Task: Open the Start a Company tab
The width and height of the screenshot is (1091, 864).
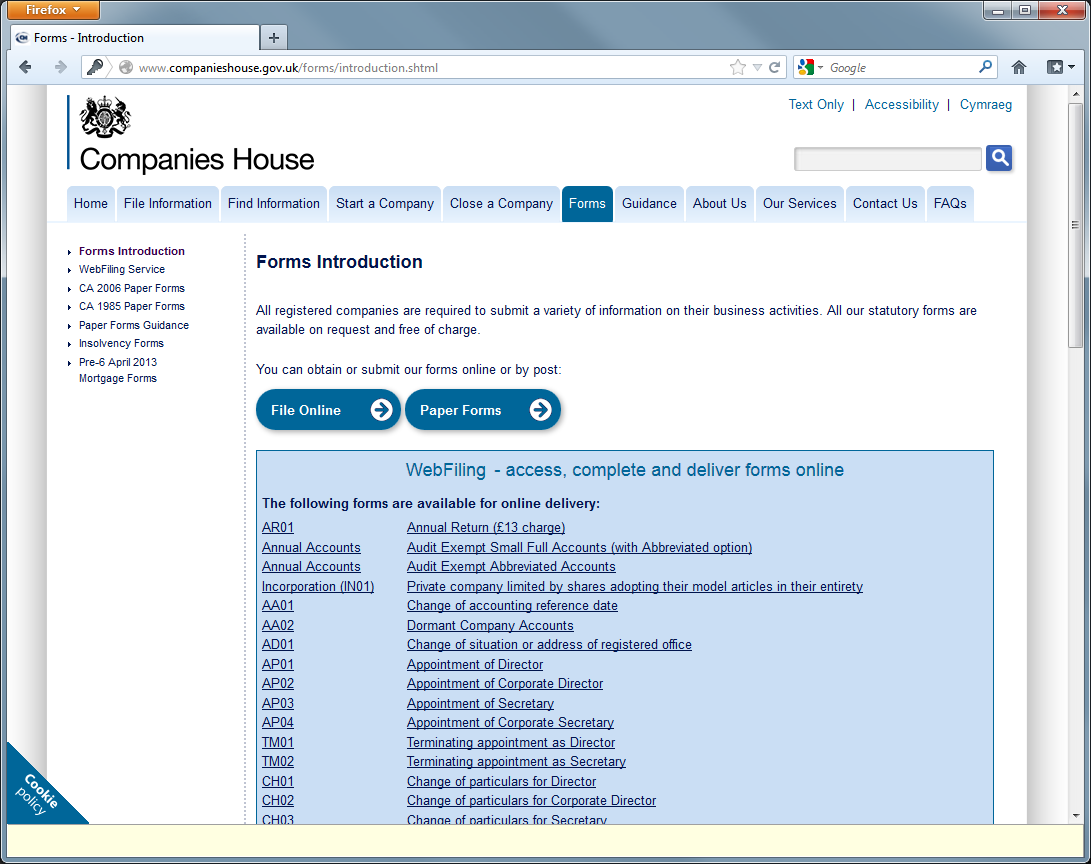Action: point(385,203)
